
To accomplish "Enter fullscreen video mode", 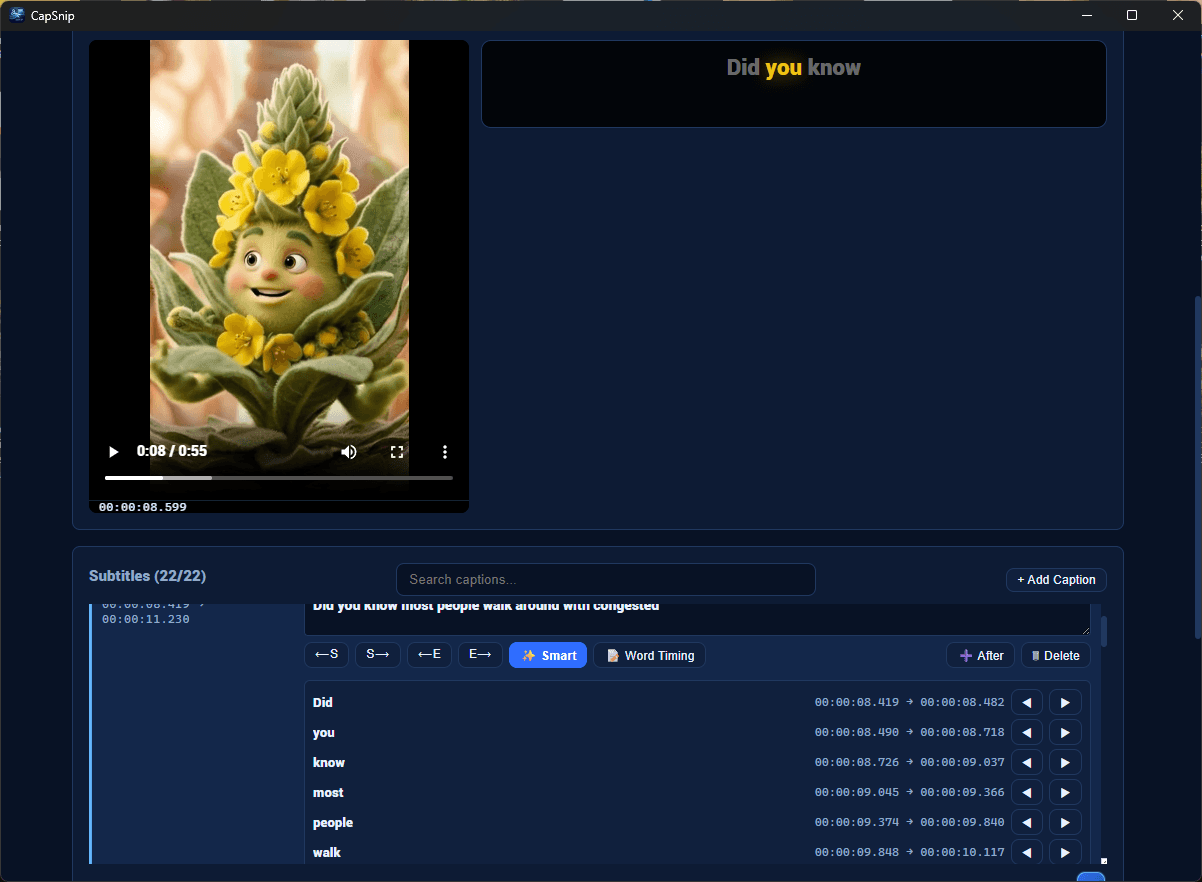I will click(397, 452).
